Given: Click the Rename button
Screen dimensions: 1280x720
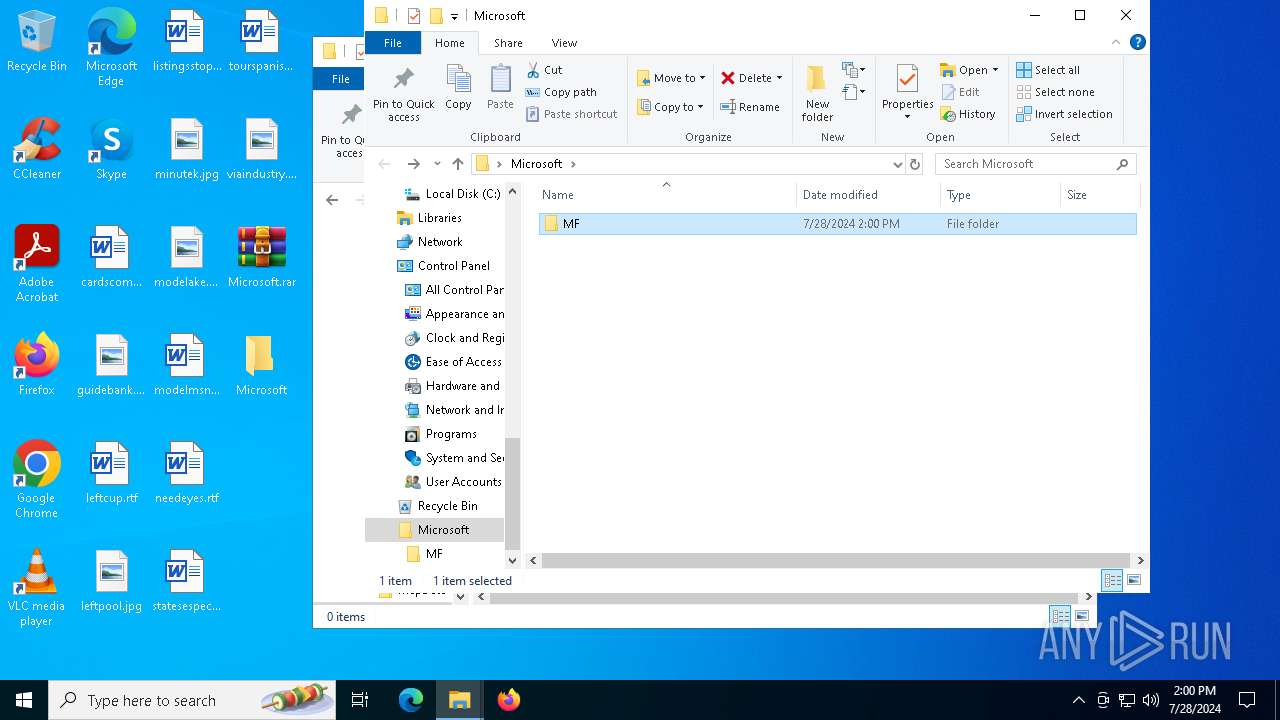Looking at the screenshot, I should (x=749, y=107).
